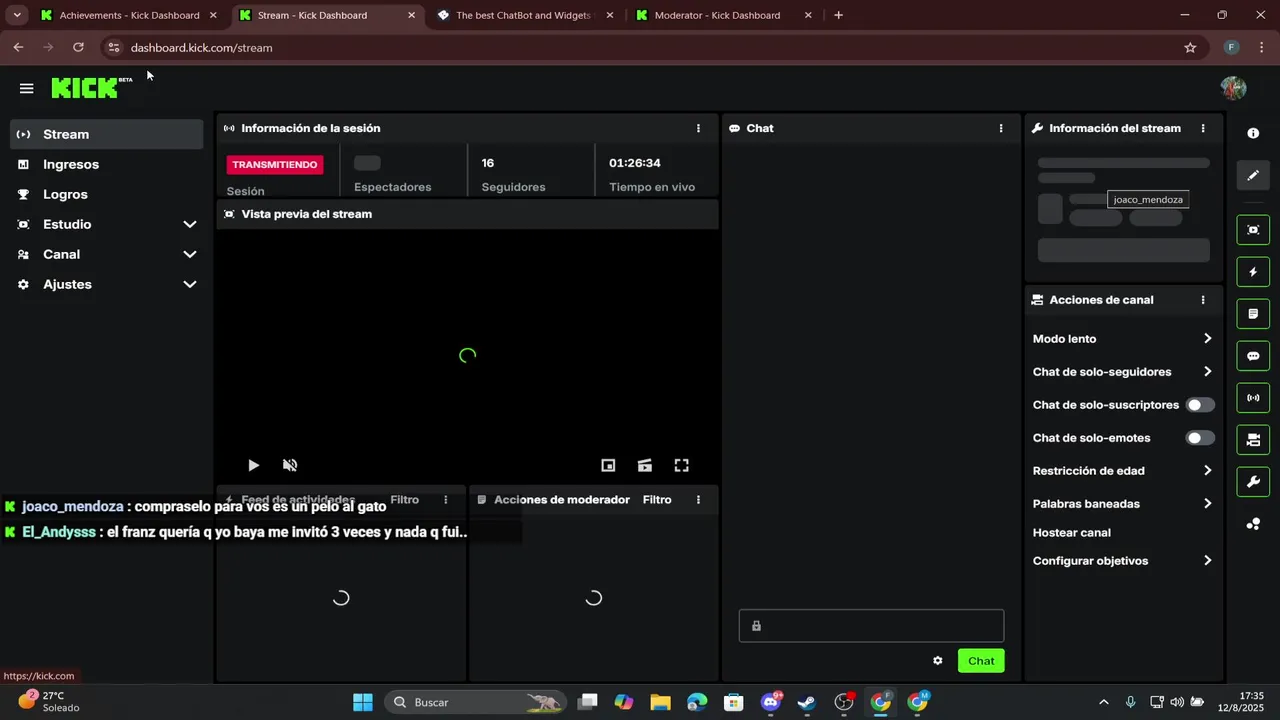Click the TRANSMITIENDO status badge

point(275,165)
